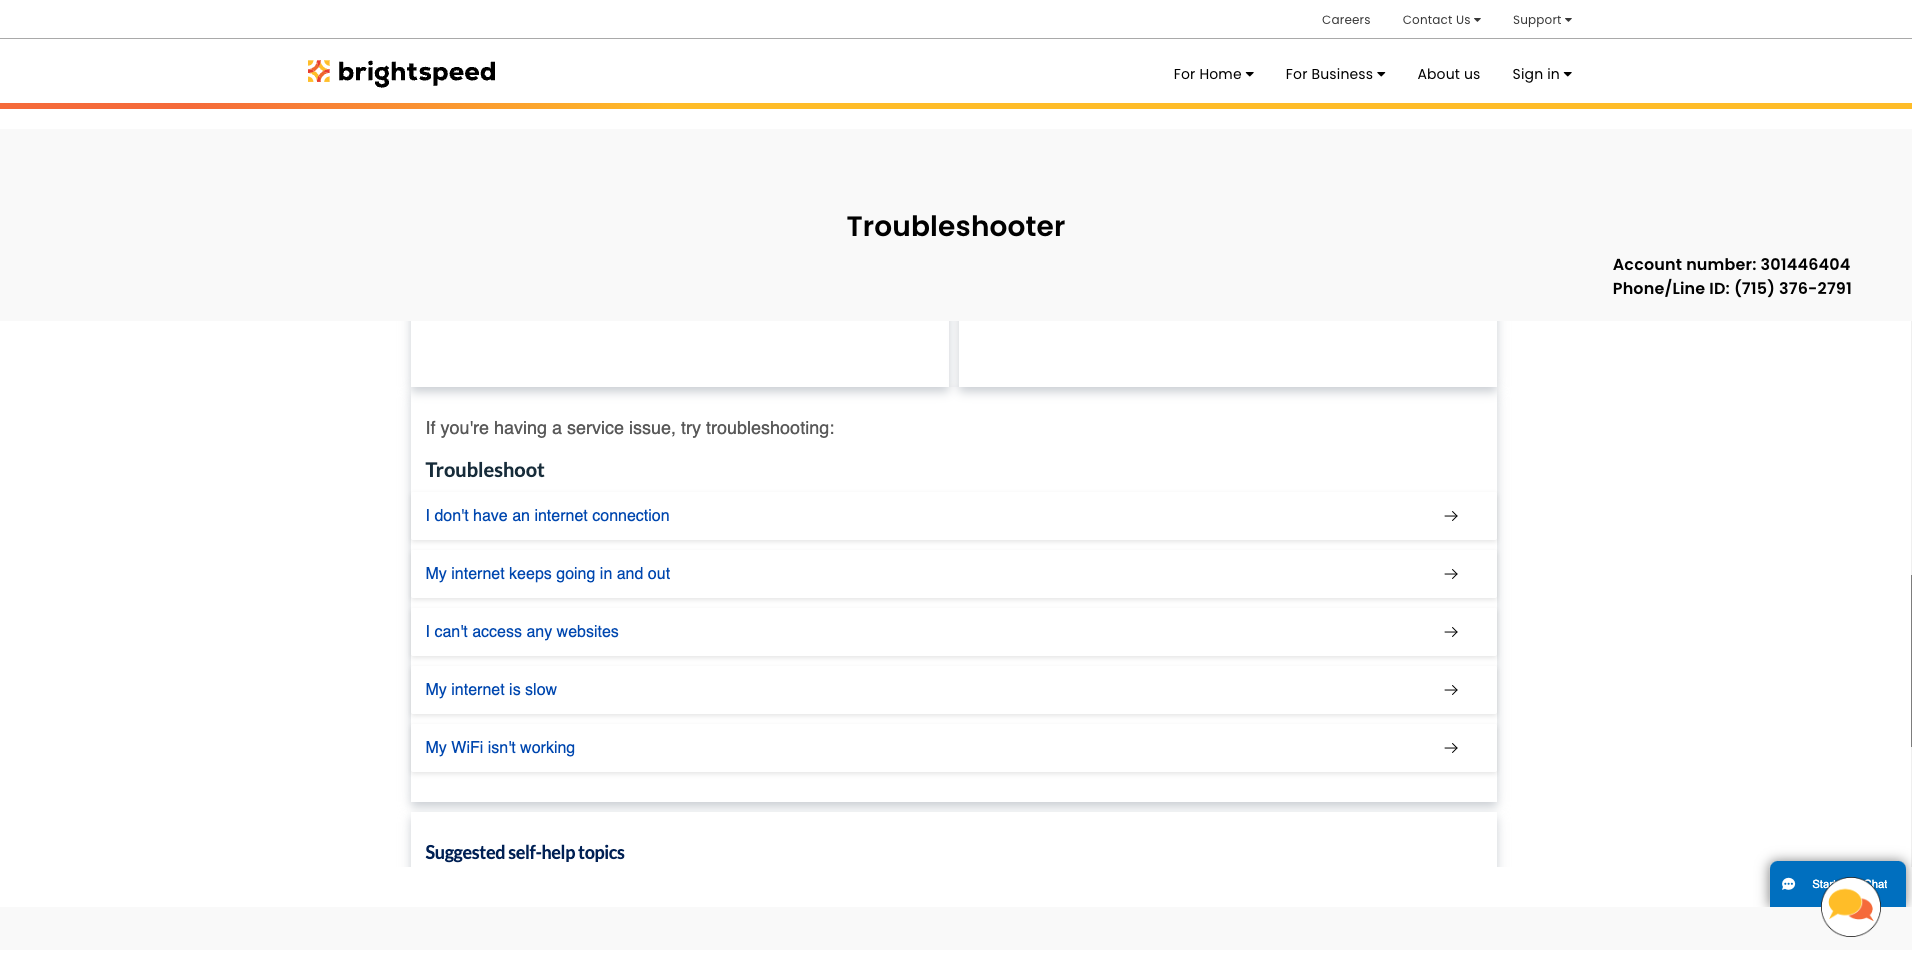Click arrow beside I can't access any websites

[1451, 632]
